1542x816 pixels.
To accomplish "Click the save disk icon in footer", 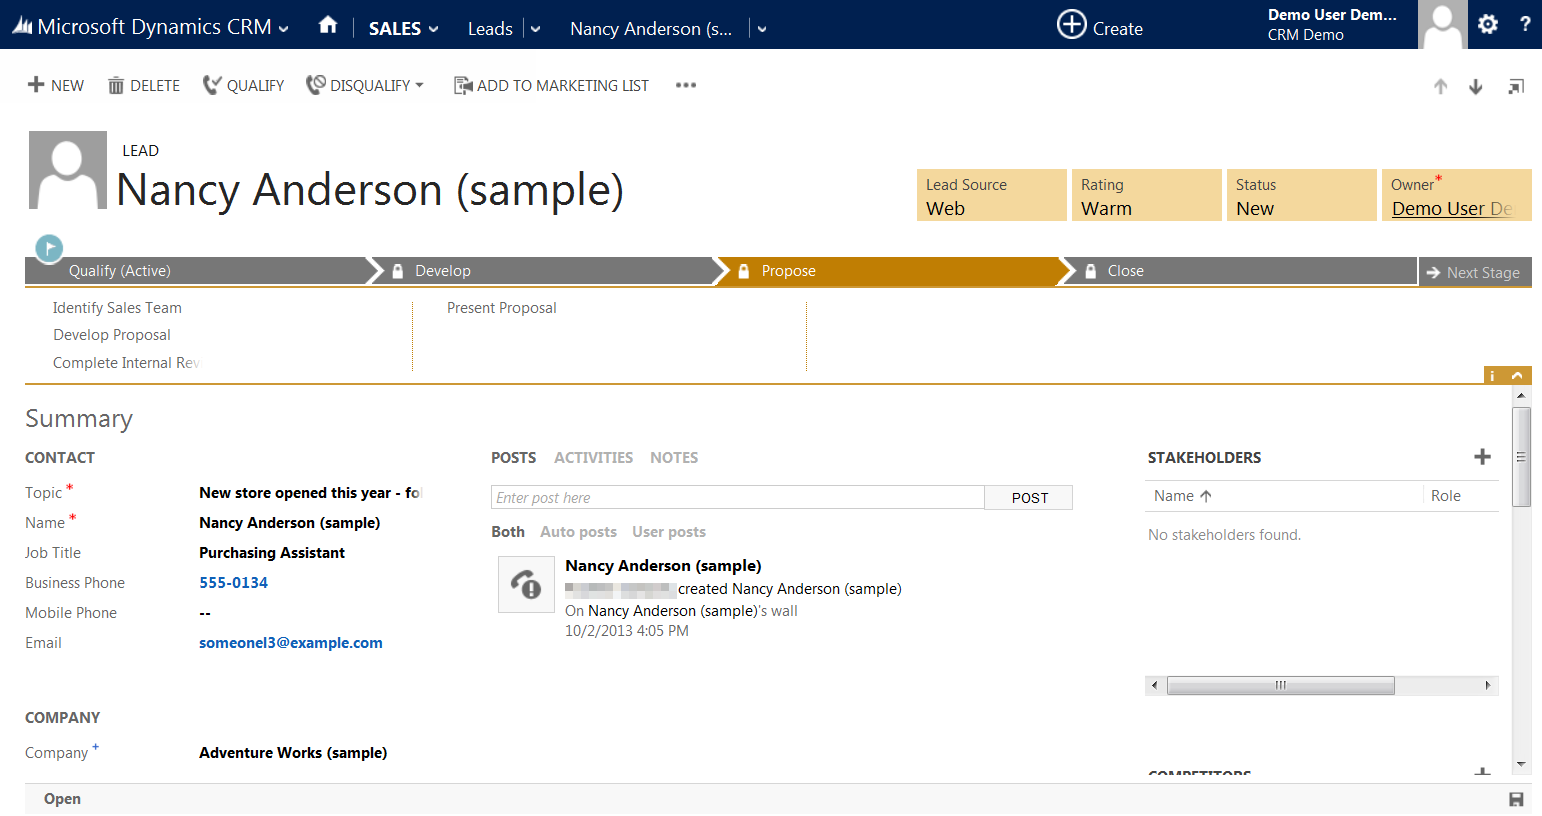I will point(1516,799).
